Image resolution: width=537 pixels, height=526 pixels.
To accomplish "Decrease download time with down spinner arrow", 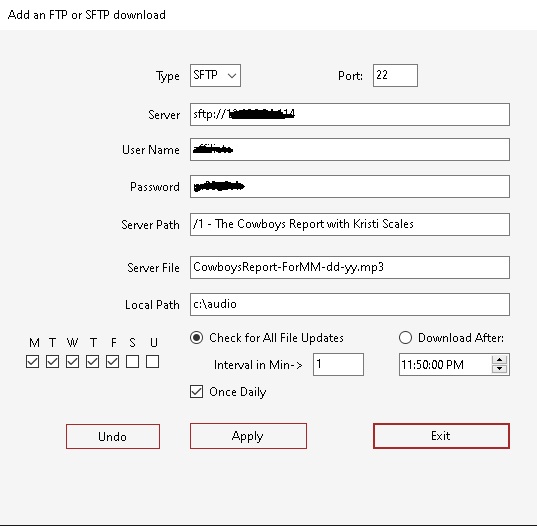I will pyautogui.click(x=500, y=368).
